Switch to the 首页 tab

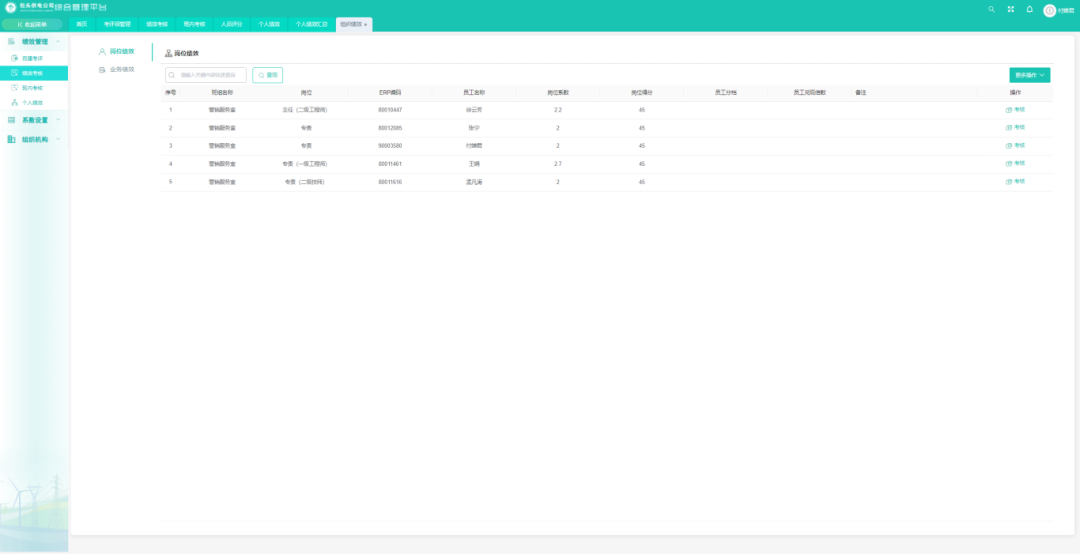(x=82, y=23)
